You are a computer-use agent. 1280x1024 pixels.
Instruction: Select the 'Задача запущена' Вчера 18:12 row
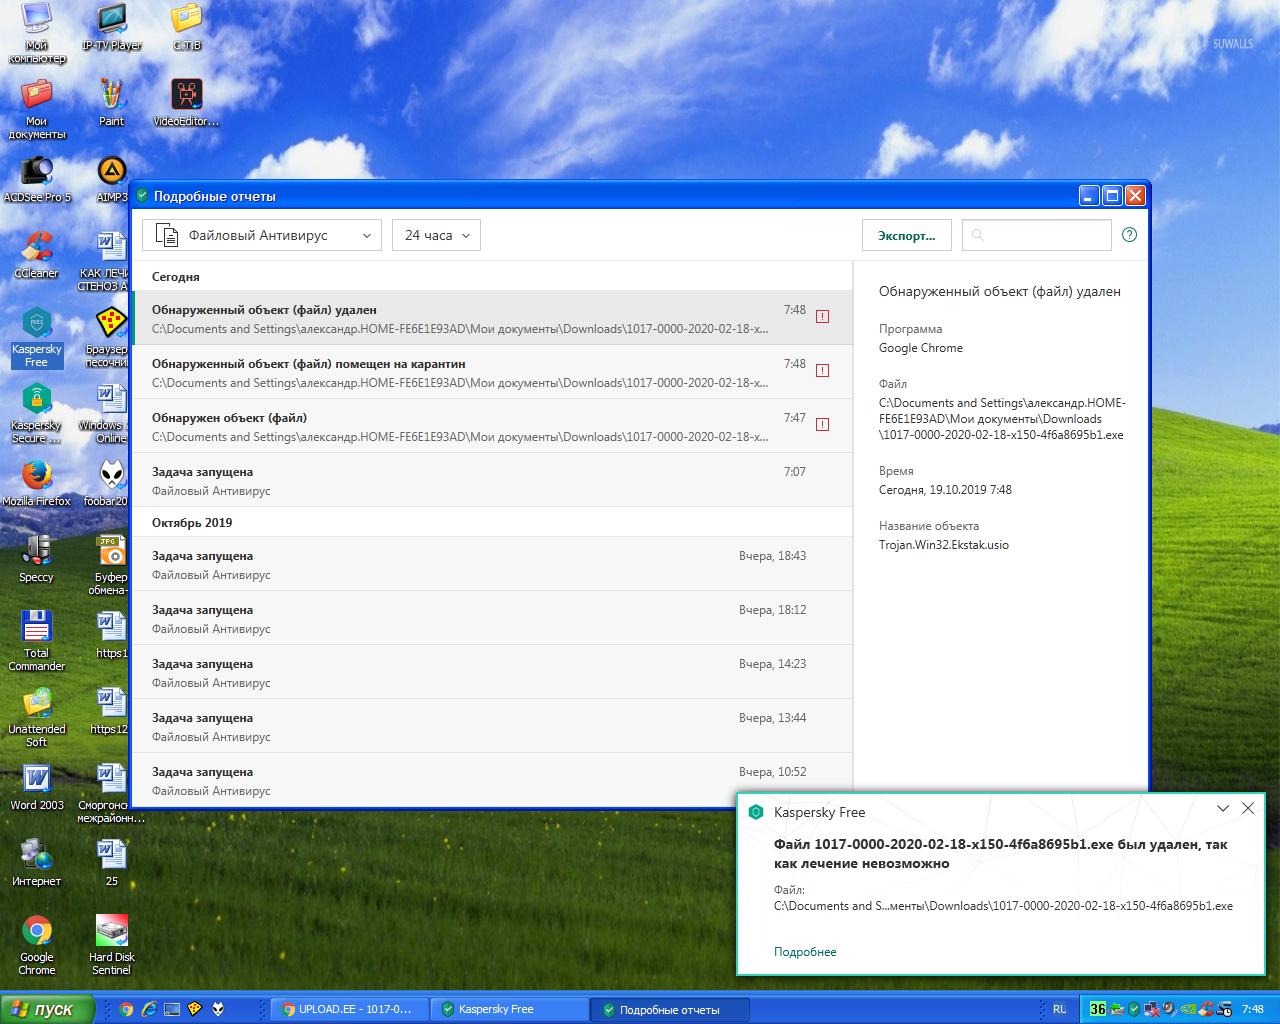492,618
